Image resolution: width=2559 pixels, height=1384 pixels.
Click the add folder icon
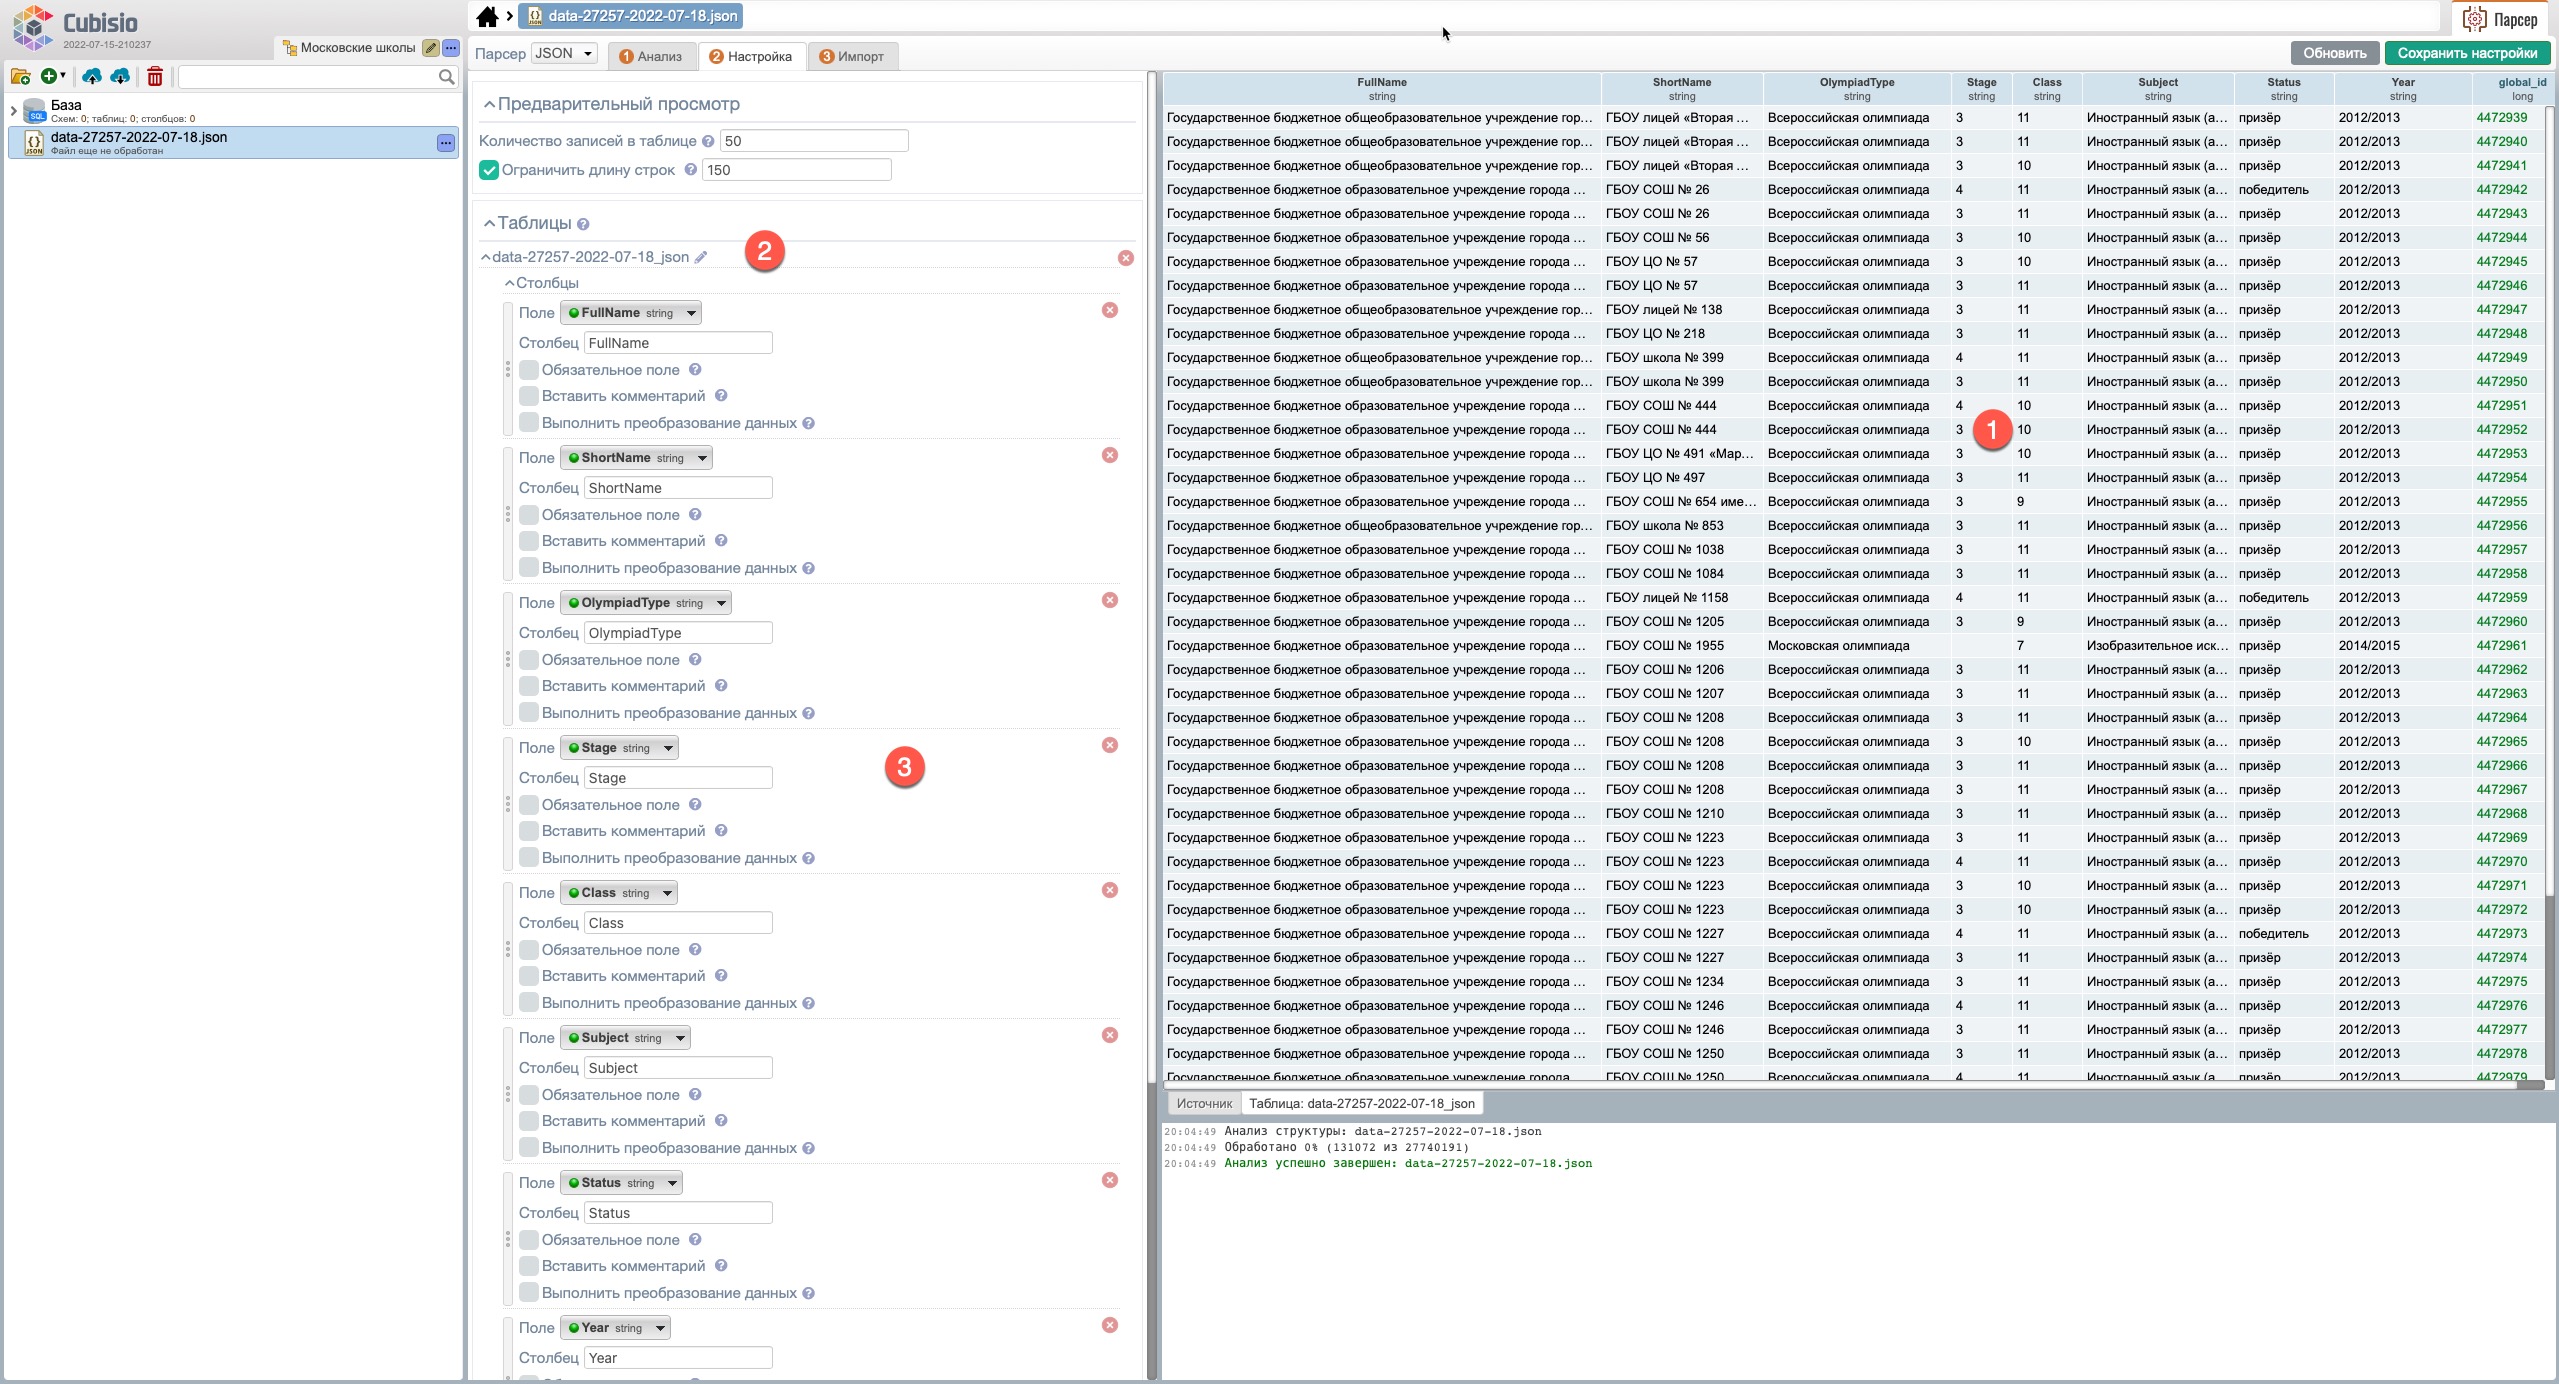tap(20, 77)
